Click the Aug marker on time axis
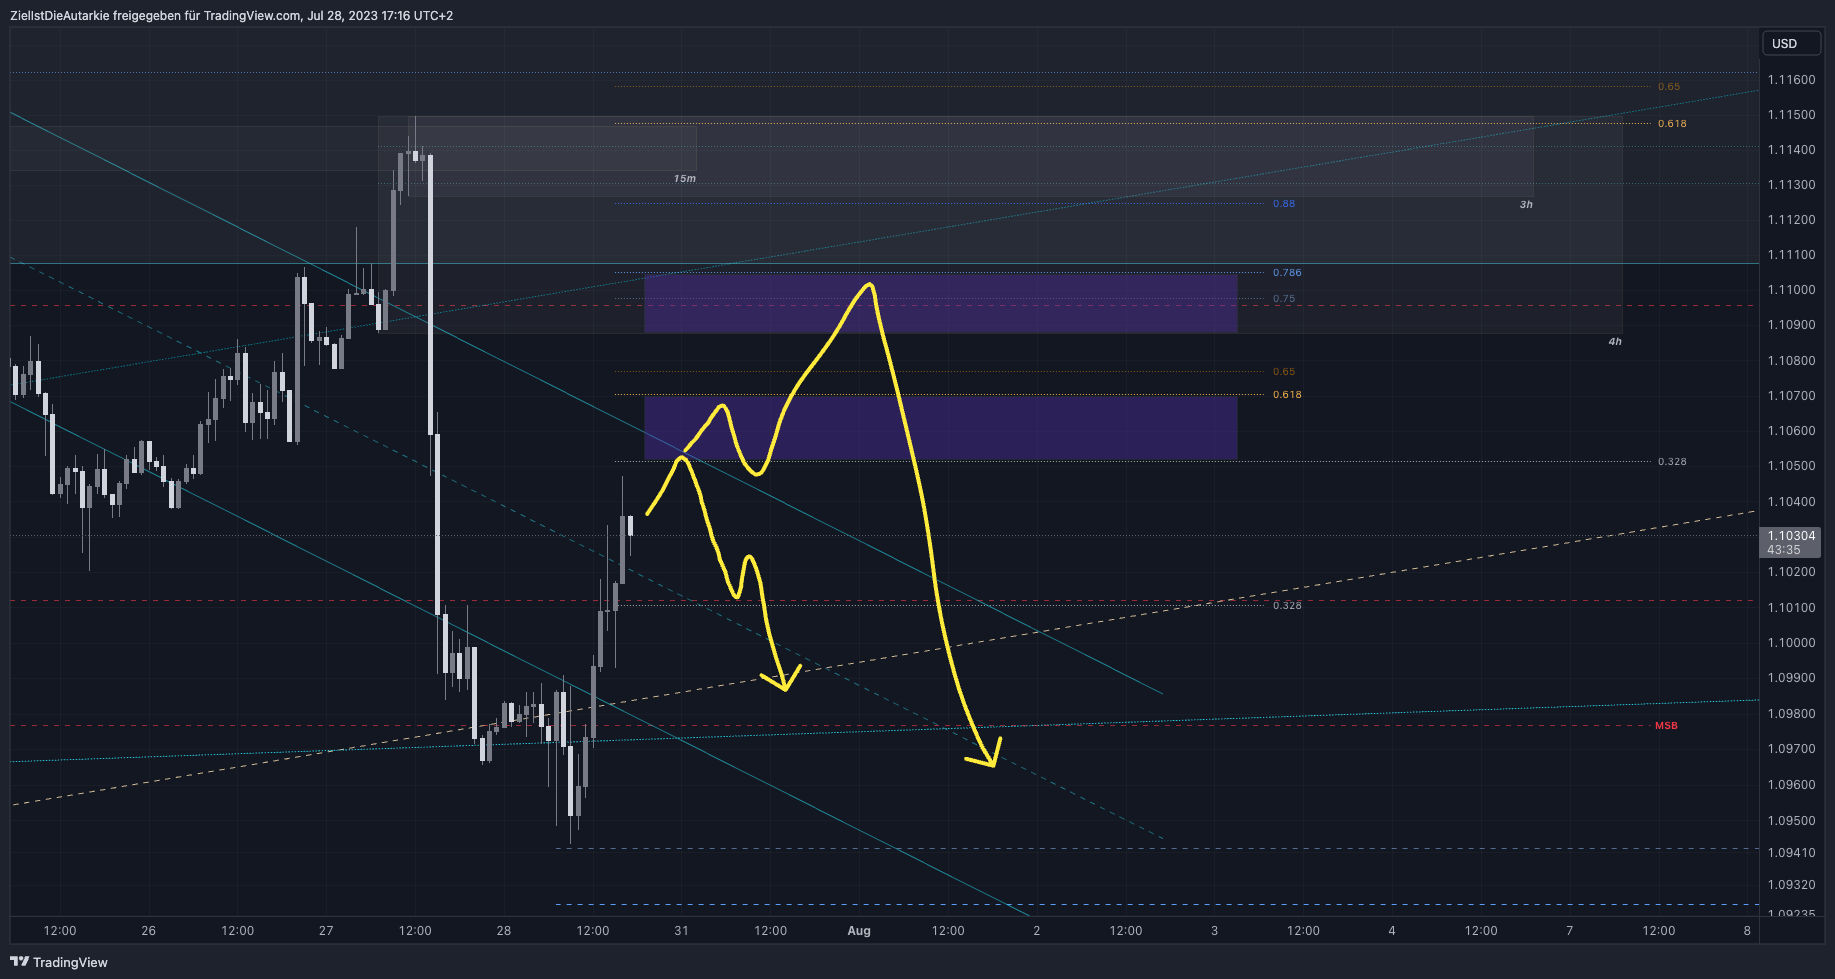The height and width of the screenshot is (979, 1835). tap(859, 931)
